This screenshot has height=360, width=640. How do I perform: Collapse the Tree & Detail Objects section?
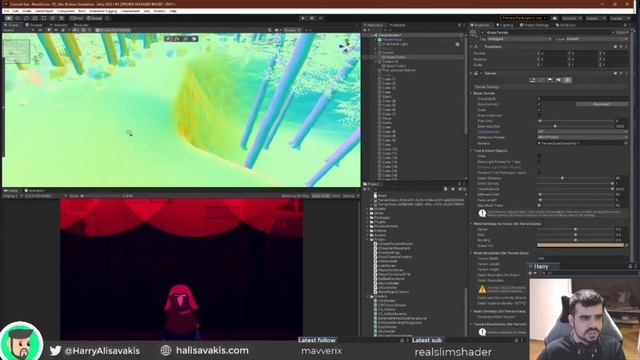471,151
